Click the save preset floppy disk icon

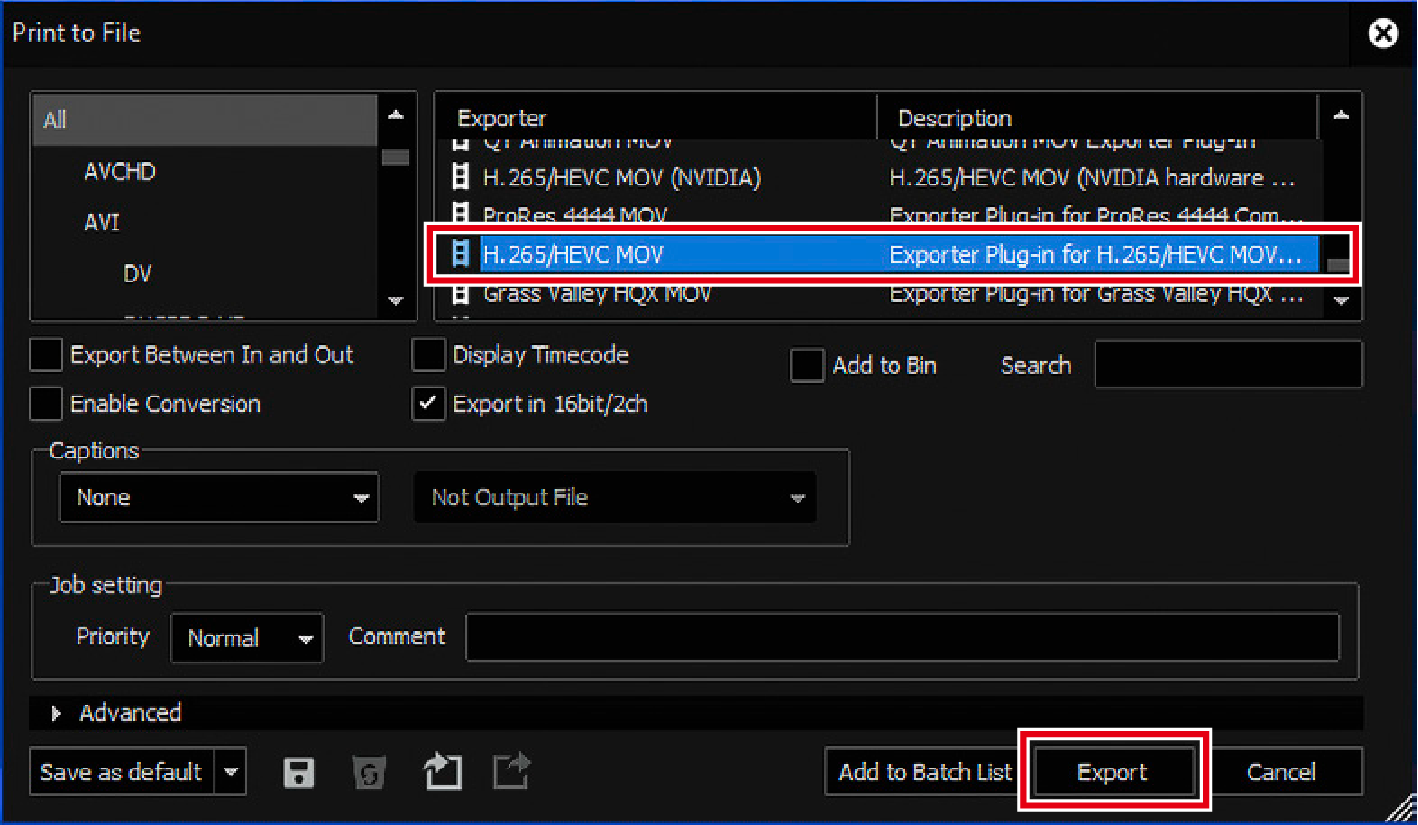click(299, 772)
